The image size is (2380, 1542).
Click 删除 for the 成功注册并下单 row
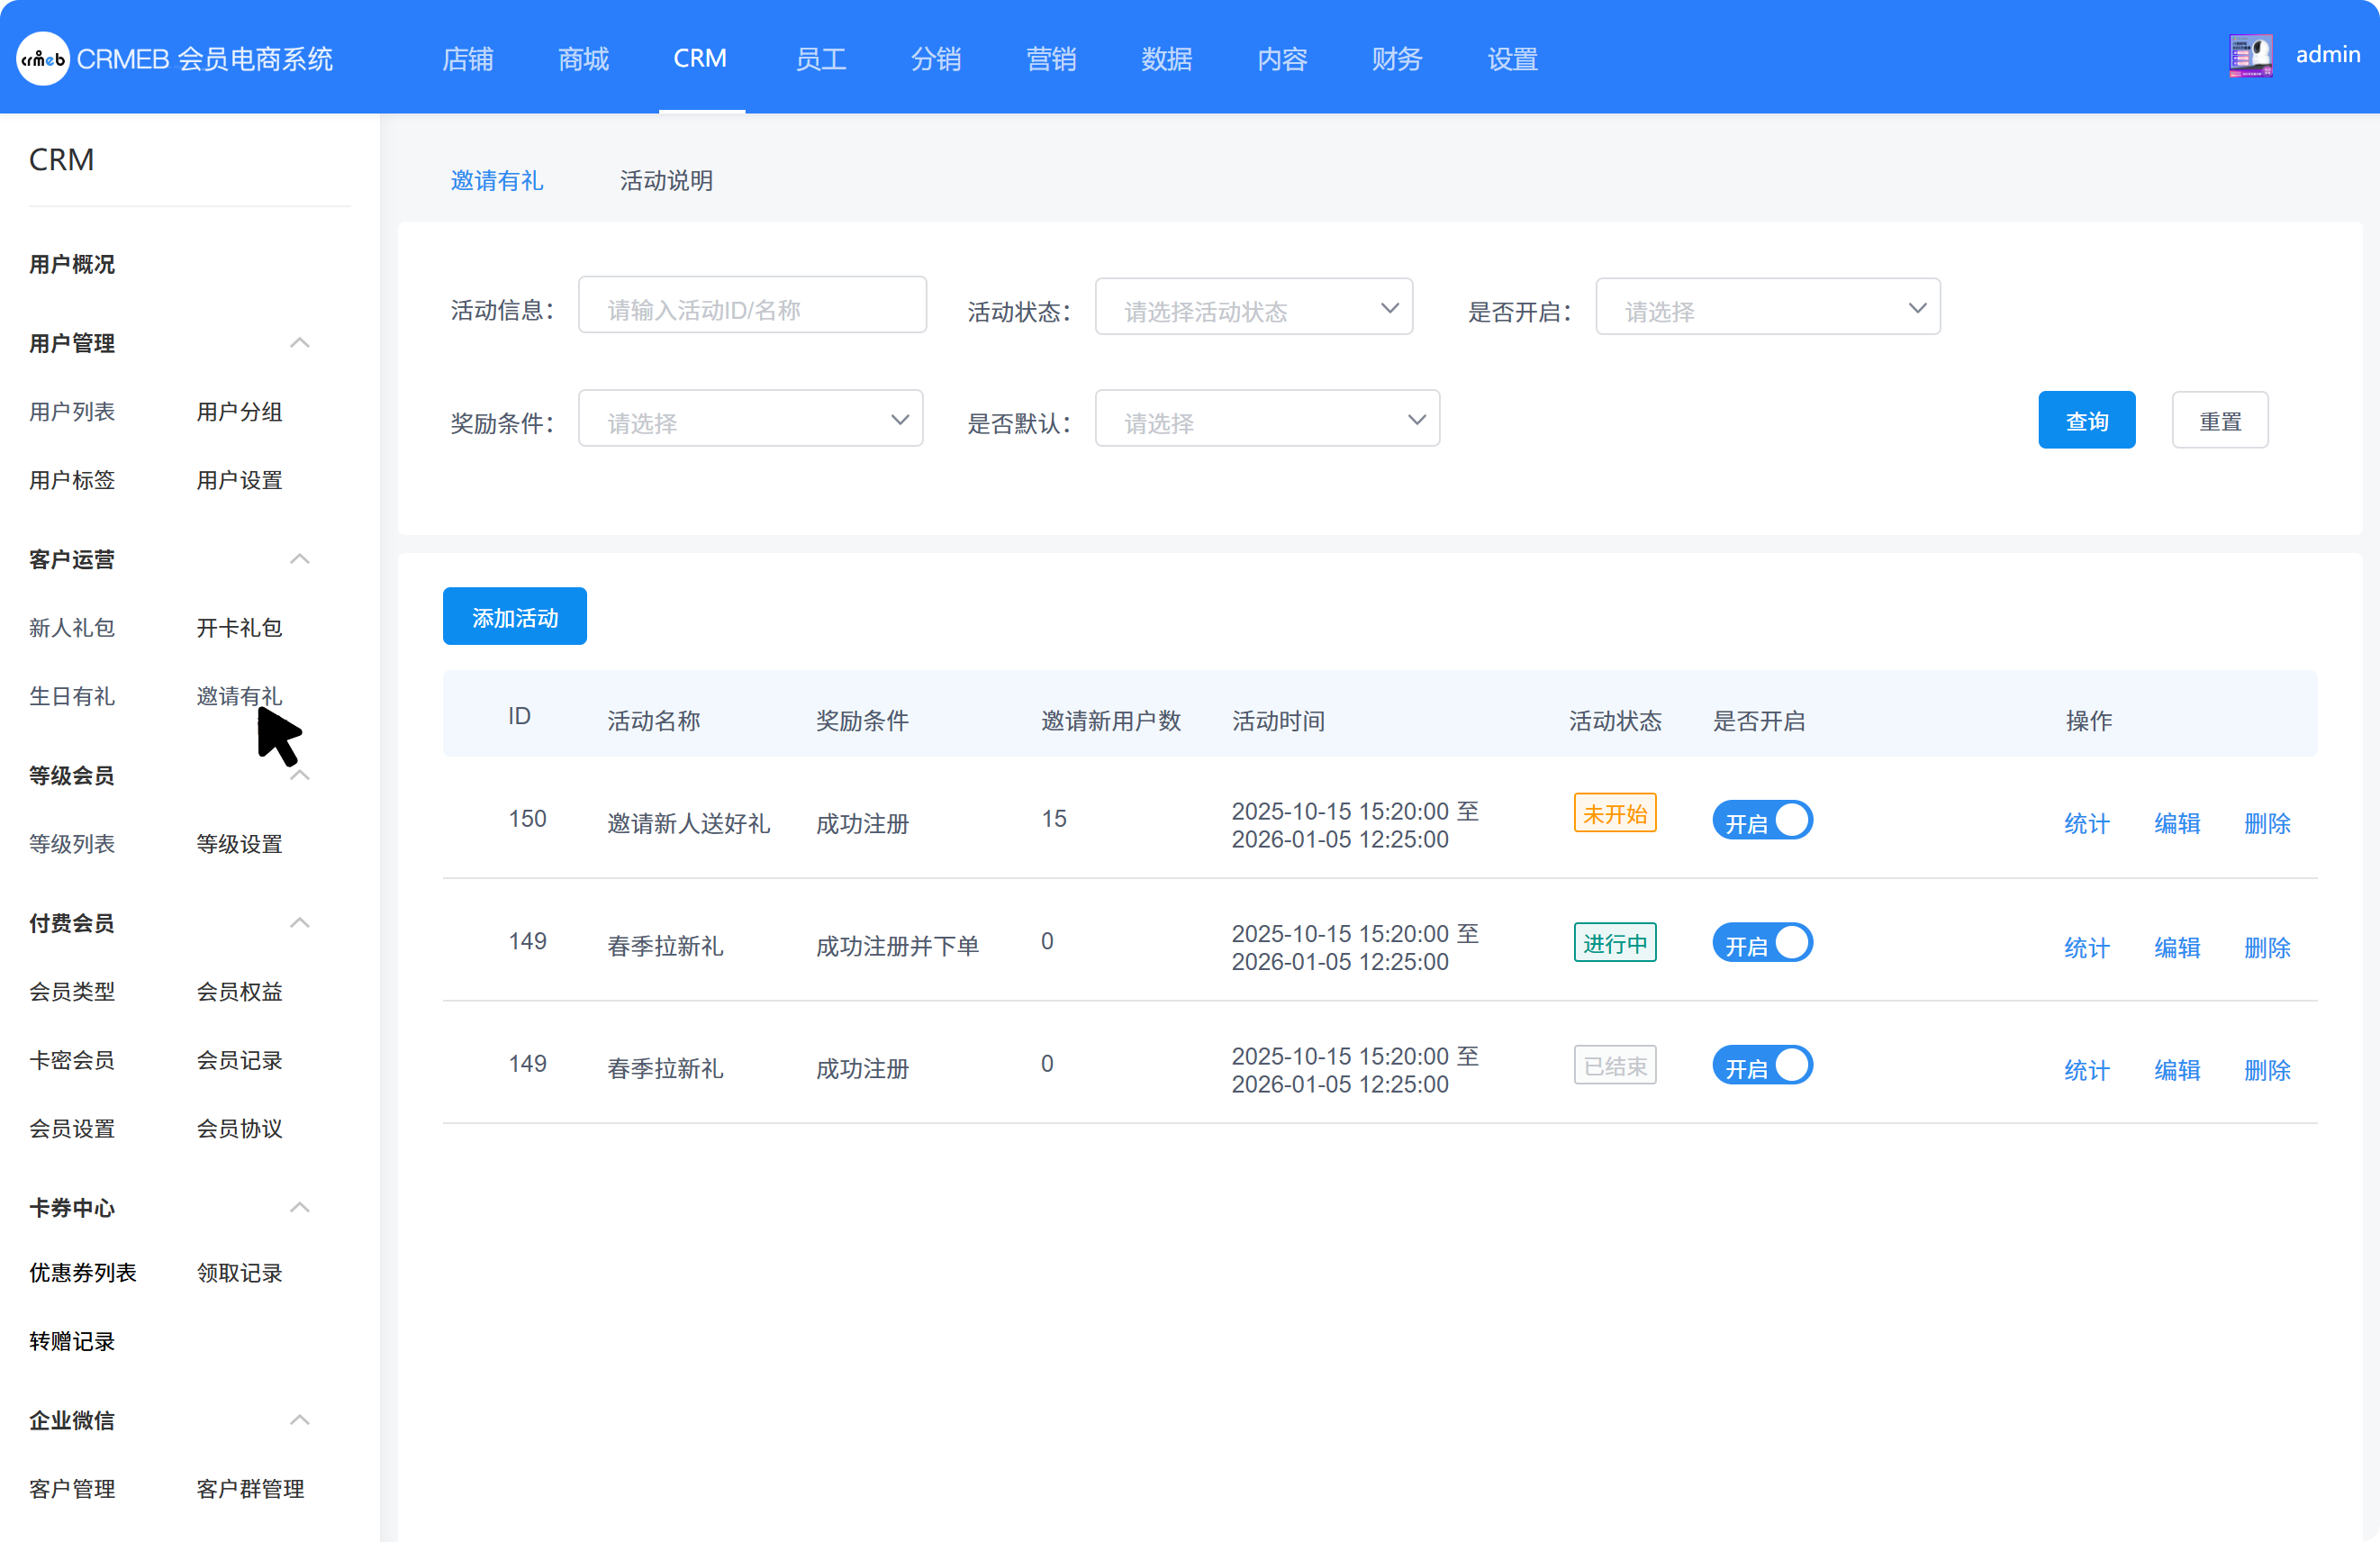[2267, 948]
